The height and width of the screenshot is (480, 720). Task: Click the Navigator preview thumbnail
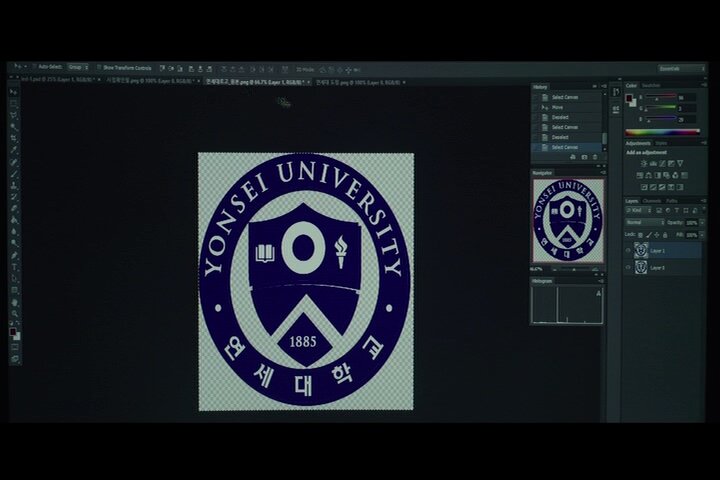tap(567, 220)
